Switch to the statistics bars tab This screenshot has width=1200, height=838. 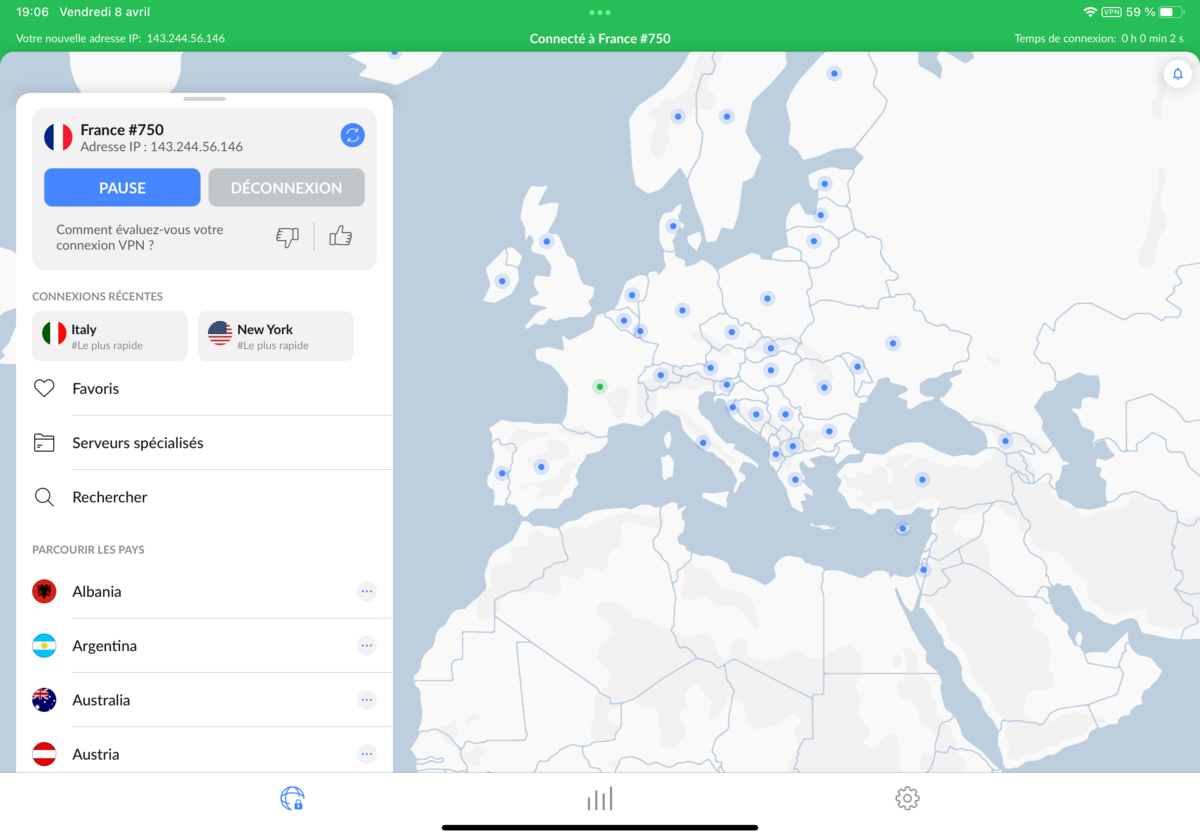[600, 798]
